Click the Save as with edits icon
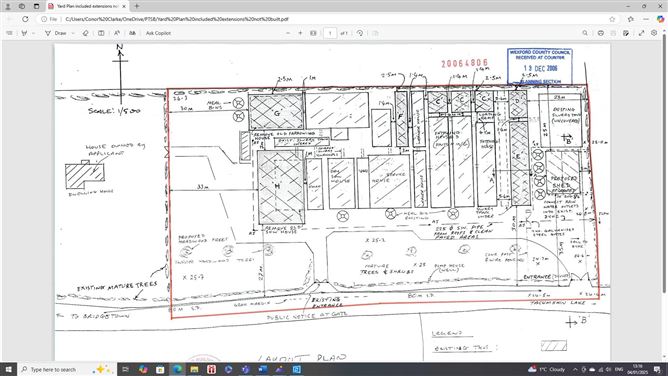The image size is (668, 376). pos(626,33)
